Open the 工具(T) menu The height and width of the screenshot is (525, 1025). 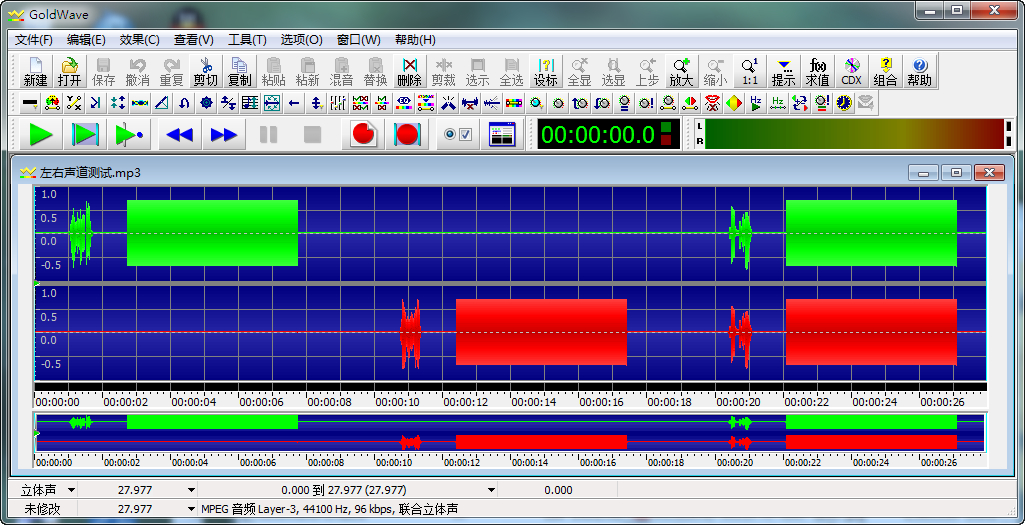tap(247, 40)
